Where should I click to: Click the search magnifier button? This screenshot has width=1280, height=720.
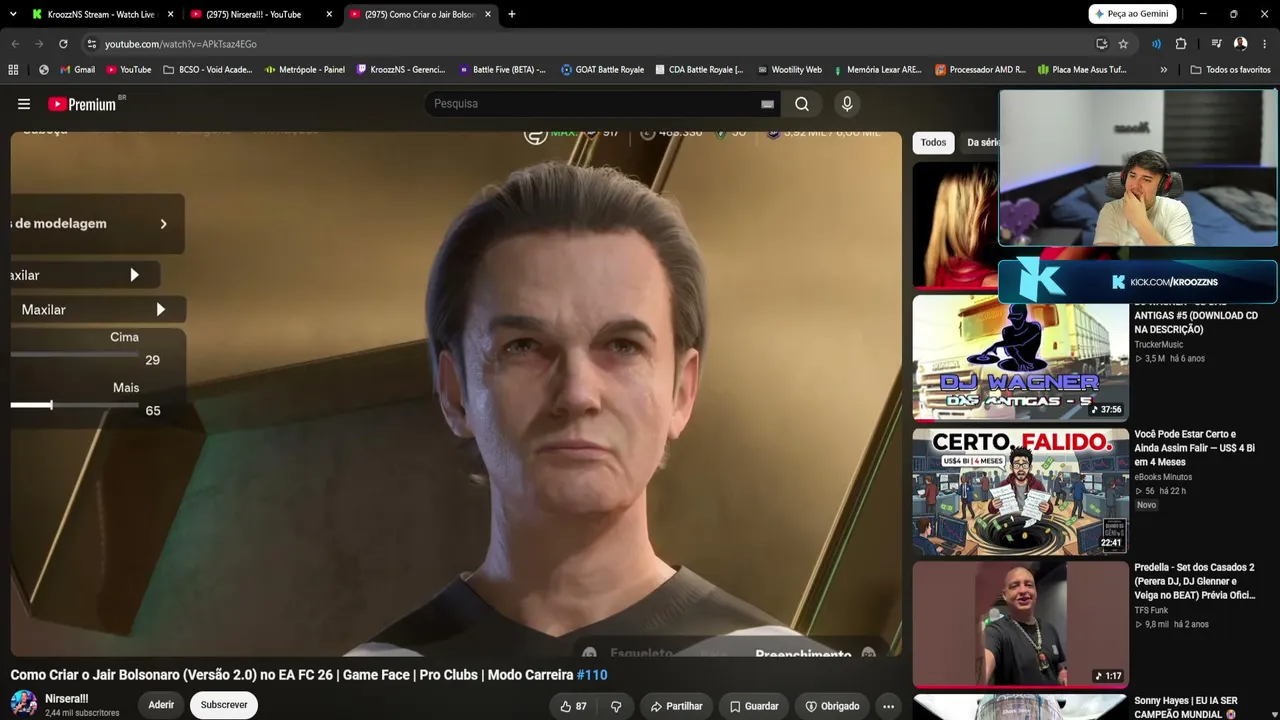802,104
